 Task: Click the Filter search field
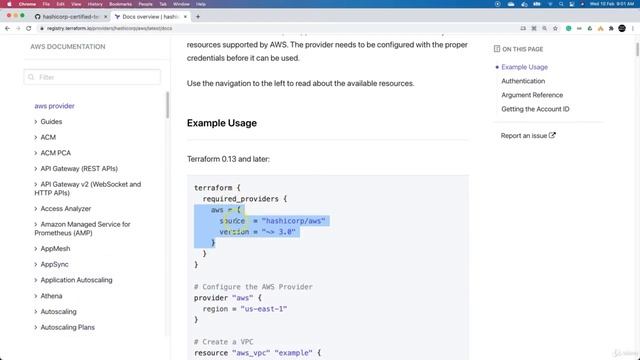coord(92,77)
